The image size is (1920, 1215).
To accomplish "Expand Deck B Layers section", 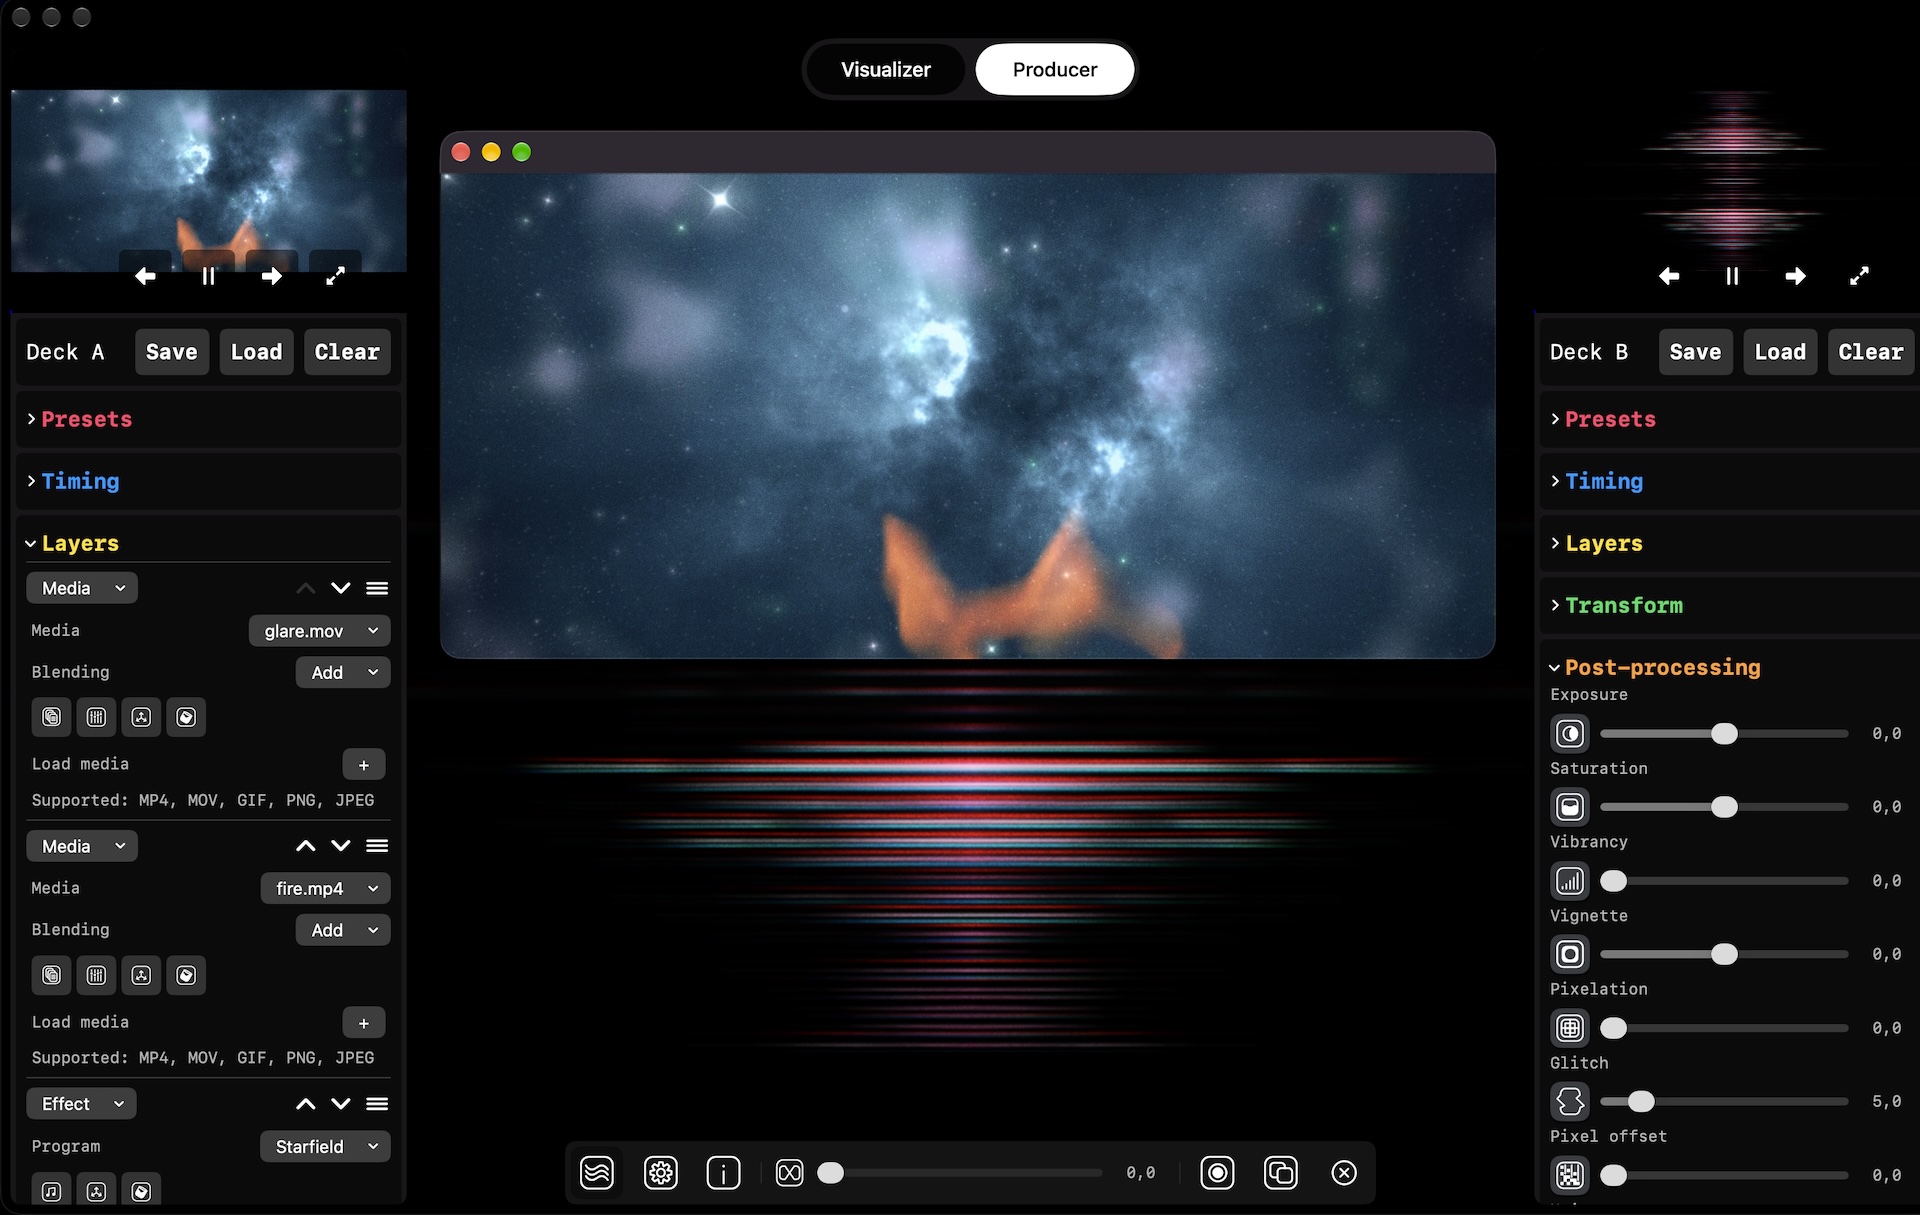I will (1728, 543).
